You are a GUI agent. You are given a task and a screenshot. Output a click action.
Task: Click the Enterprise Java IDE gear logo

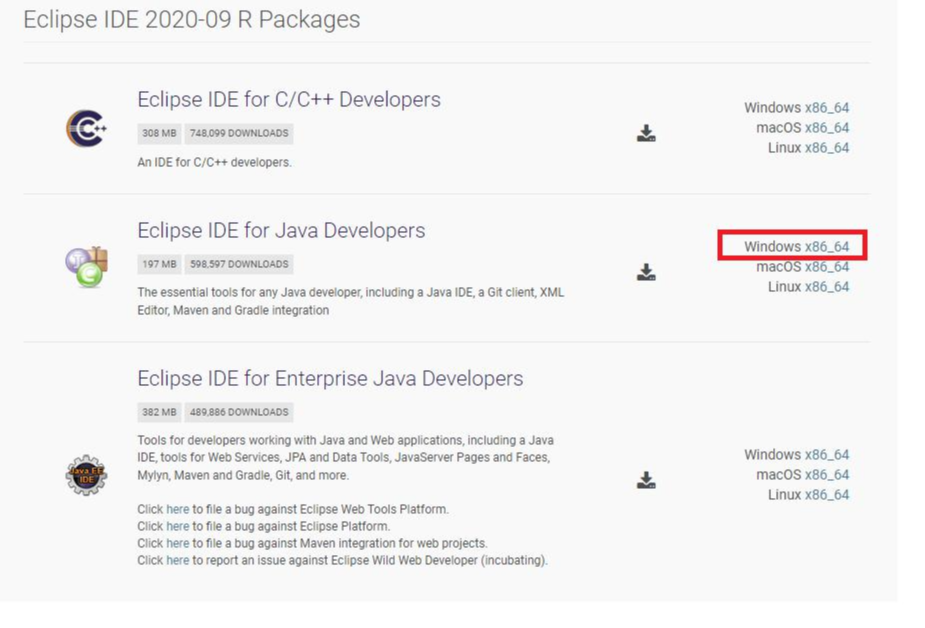tap(86, 475)
